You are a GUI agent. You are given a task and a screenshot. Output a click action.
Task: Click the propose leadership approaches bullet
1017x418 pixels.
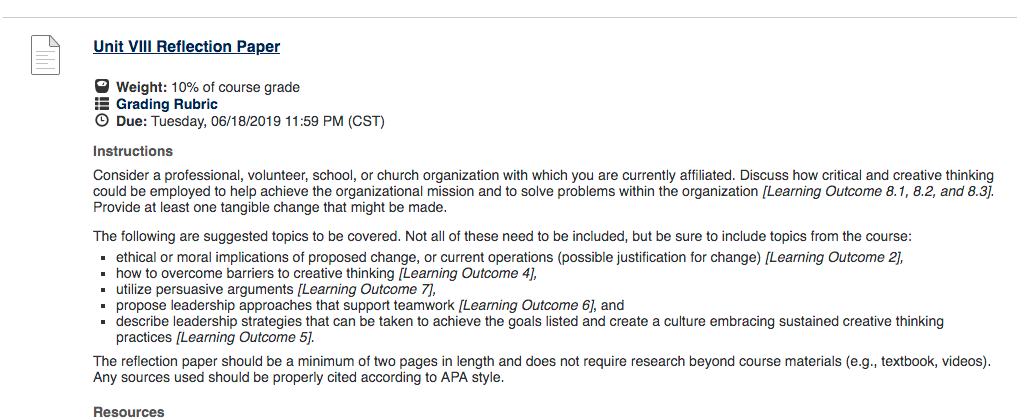(x=370, y=305)
